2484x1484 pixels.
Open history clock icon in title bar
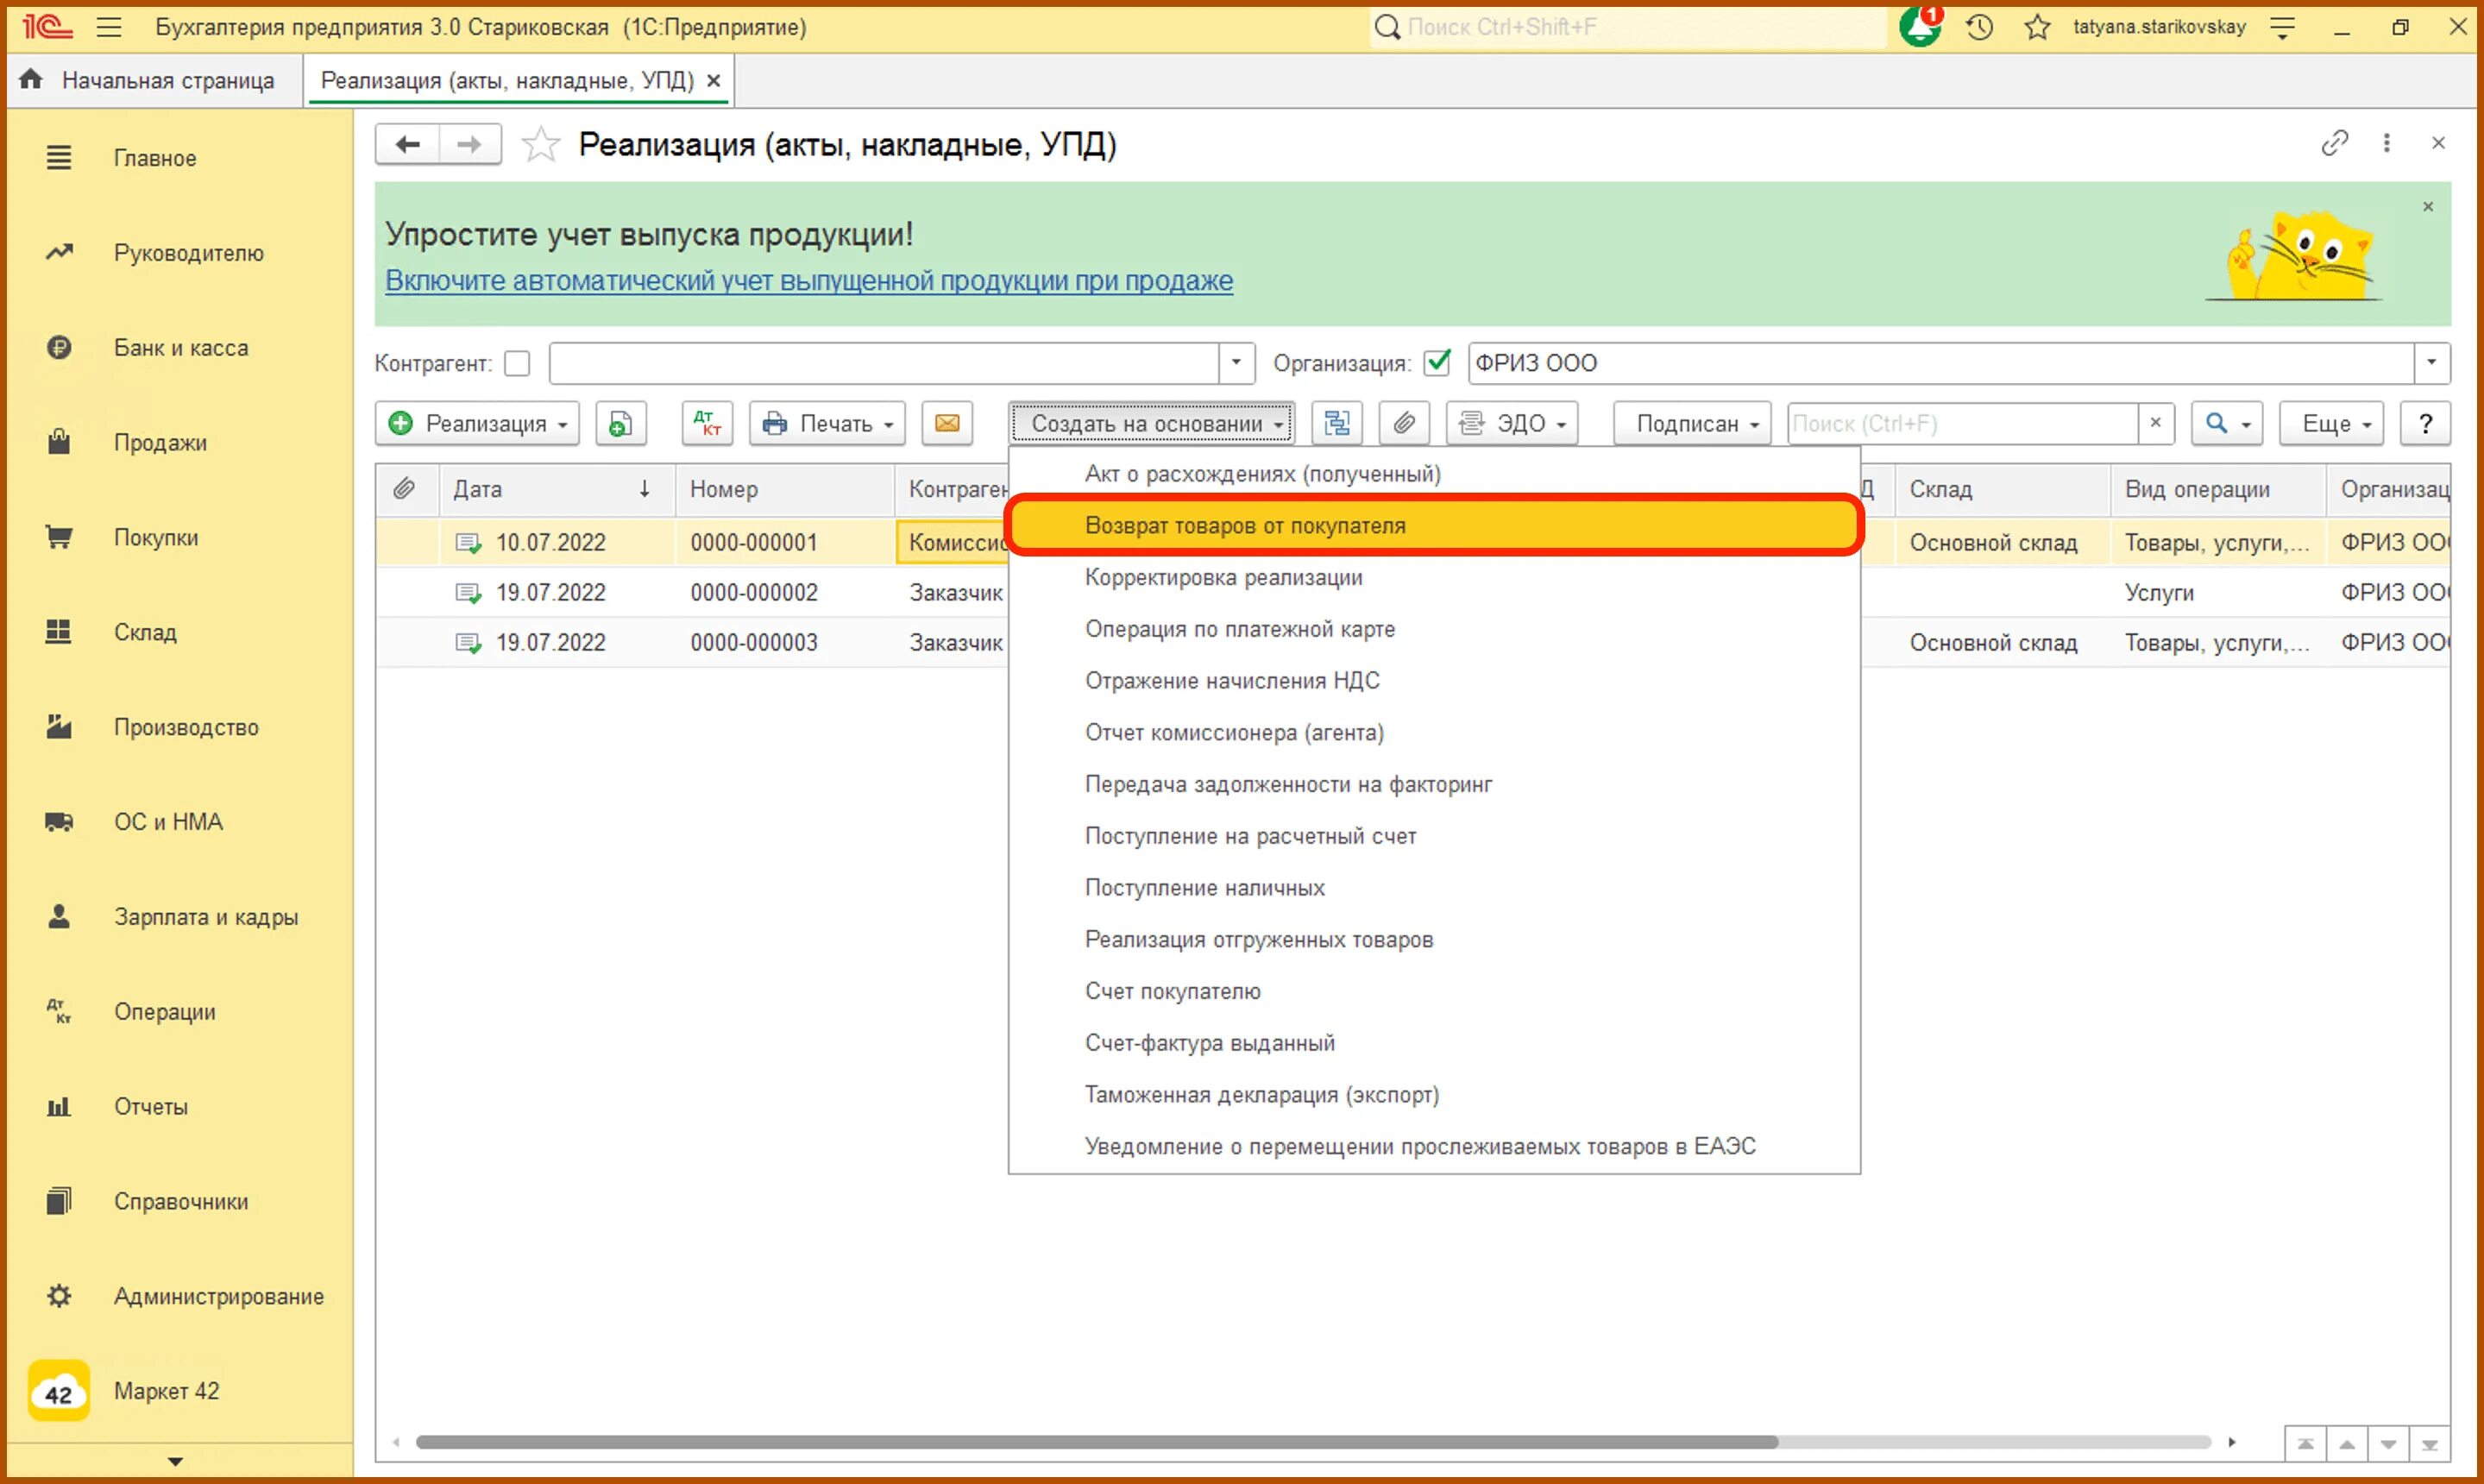(1979, 27)
